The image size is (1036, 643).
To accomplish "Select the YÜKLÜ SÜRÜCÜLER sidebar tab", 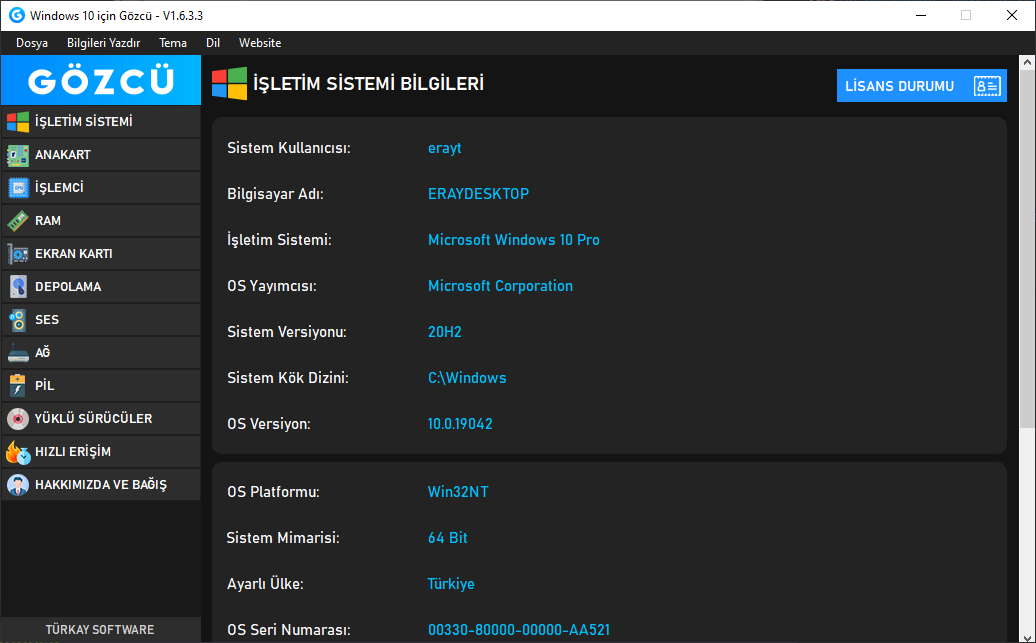I will coord(101,419).
